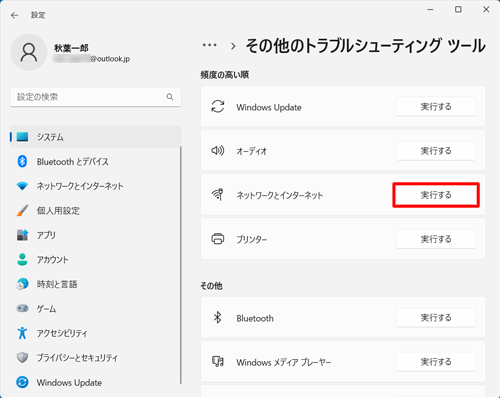
Task: Click the 時刻と言語 globe clock icon
Action: click(x=22, y=284)
